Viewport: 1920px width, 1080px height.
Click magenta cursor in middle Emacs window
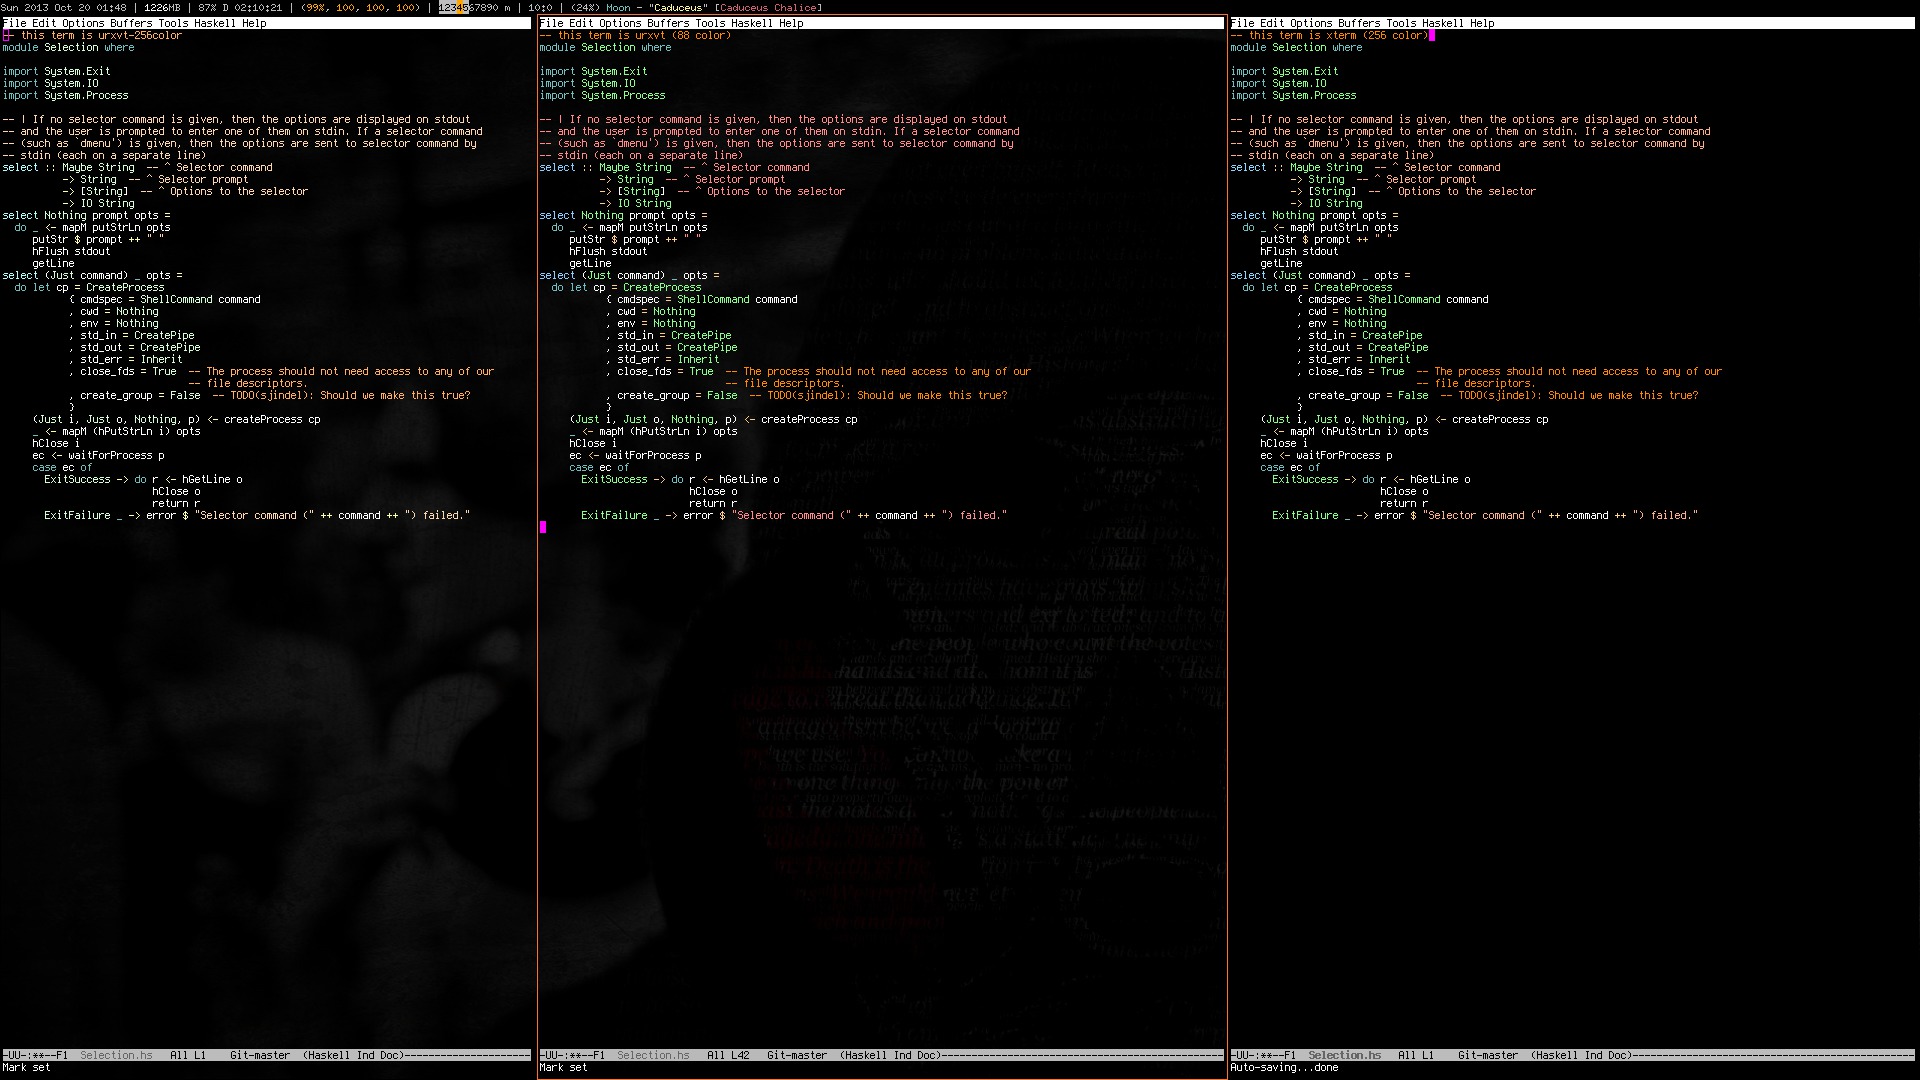coord(543,527)
